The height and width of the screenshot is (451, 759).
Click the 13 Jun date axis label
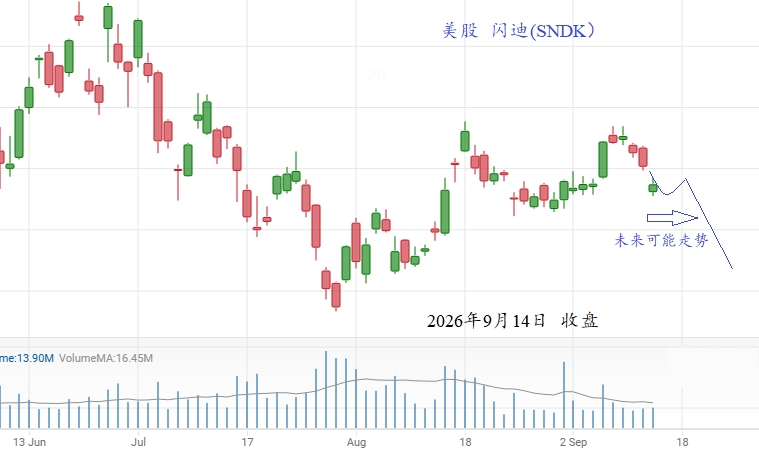coord(30,442)
